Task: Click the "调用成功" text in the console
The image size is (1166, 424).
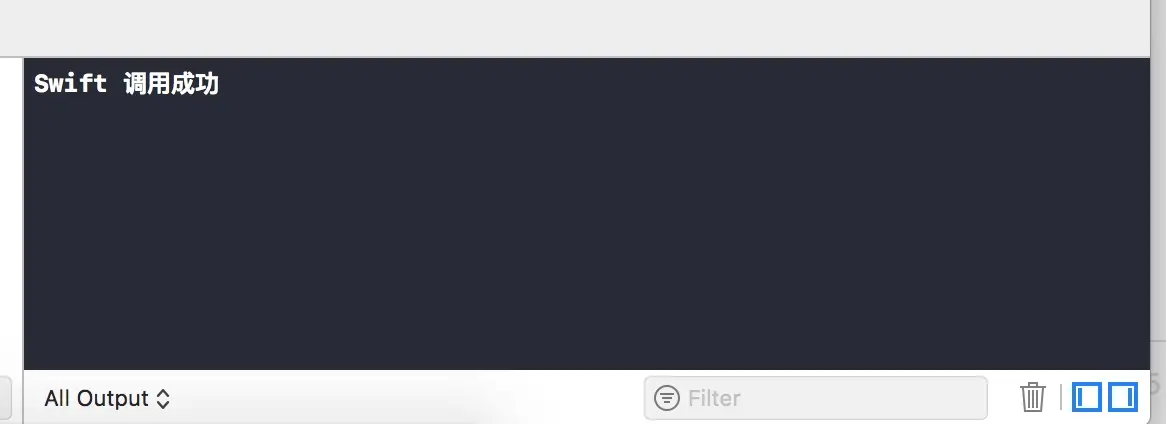Action: pos(171,84)
